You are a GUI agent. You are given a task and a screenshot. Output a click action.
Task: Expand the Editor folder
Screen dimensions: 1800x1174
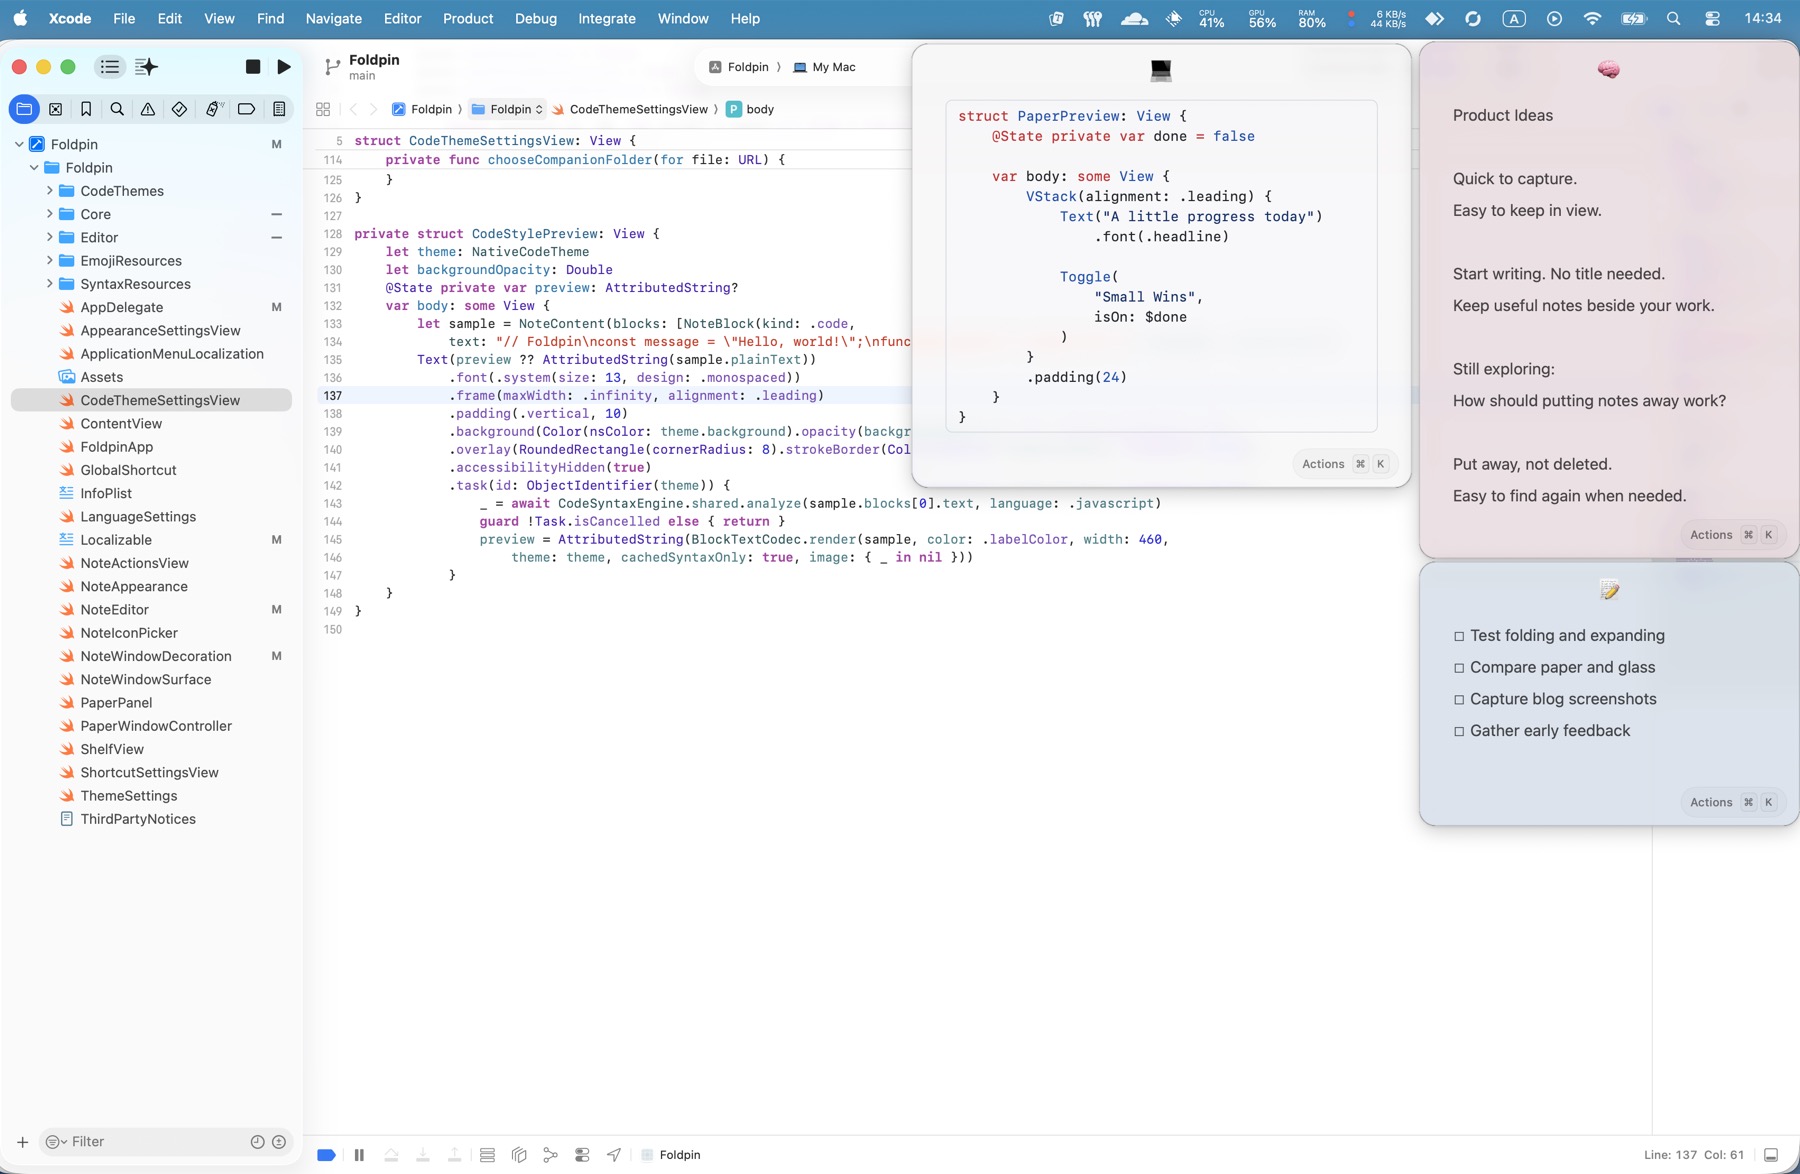pyautogui.click(x=49, y=237)
